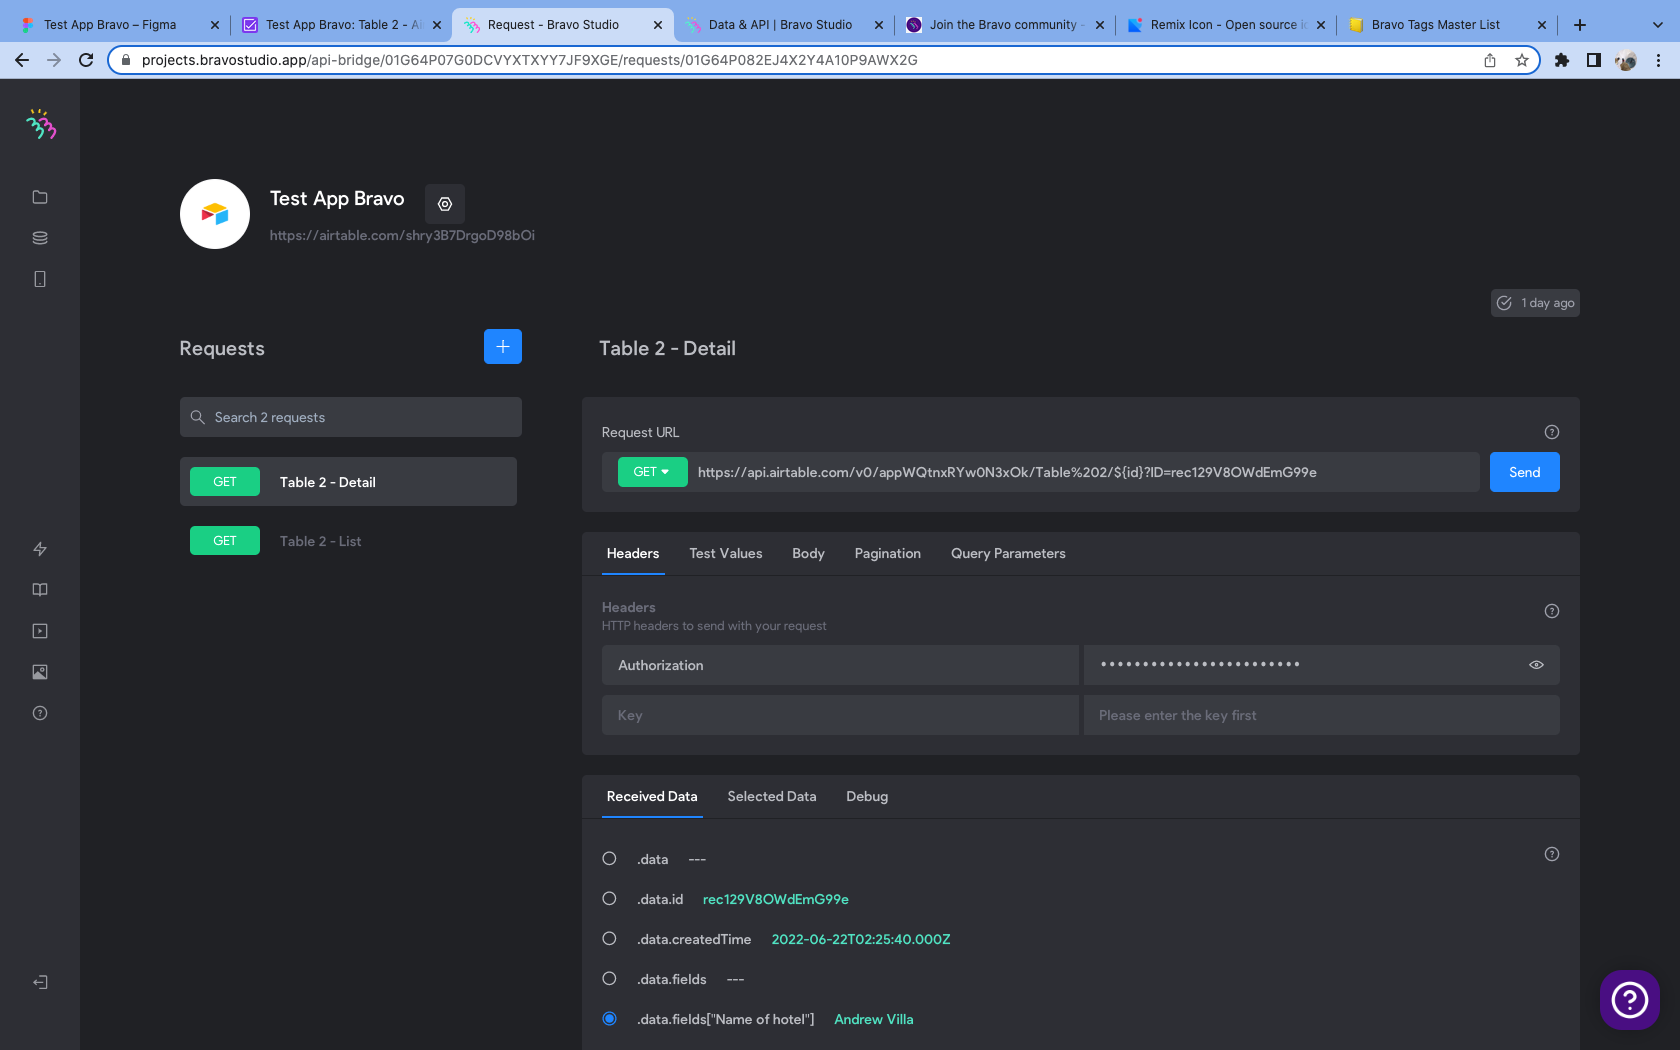Select the .data.fields radio button
This screenshot has width=1680, height=1050.
pyautogui.click(x=609, y=979)
